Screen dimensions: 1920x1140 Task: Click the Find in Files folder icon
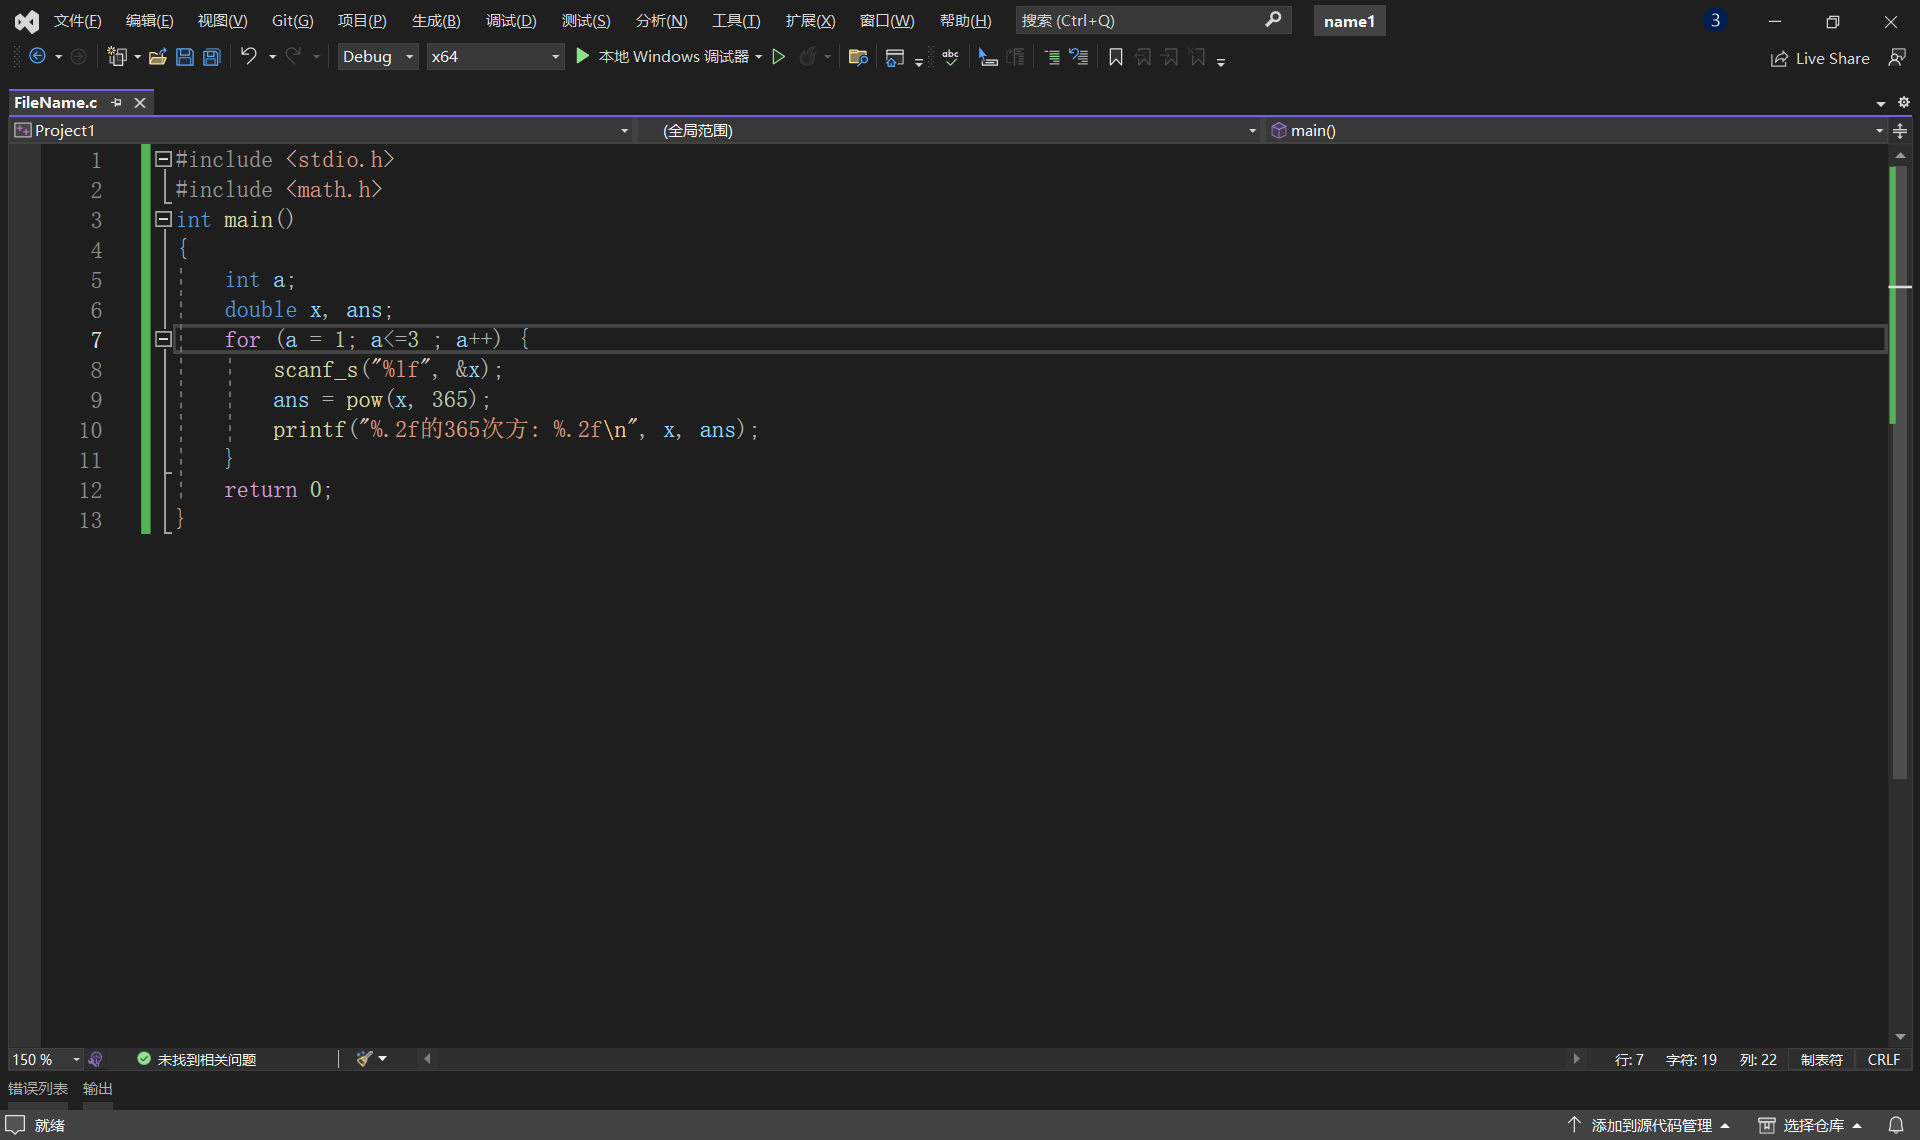click(x=857, y=57)
